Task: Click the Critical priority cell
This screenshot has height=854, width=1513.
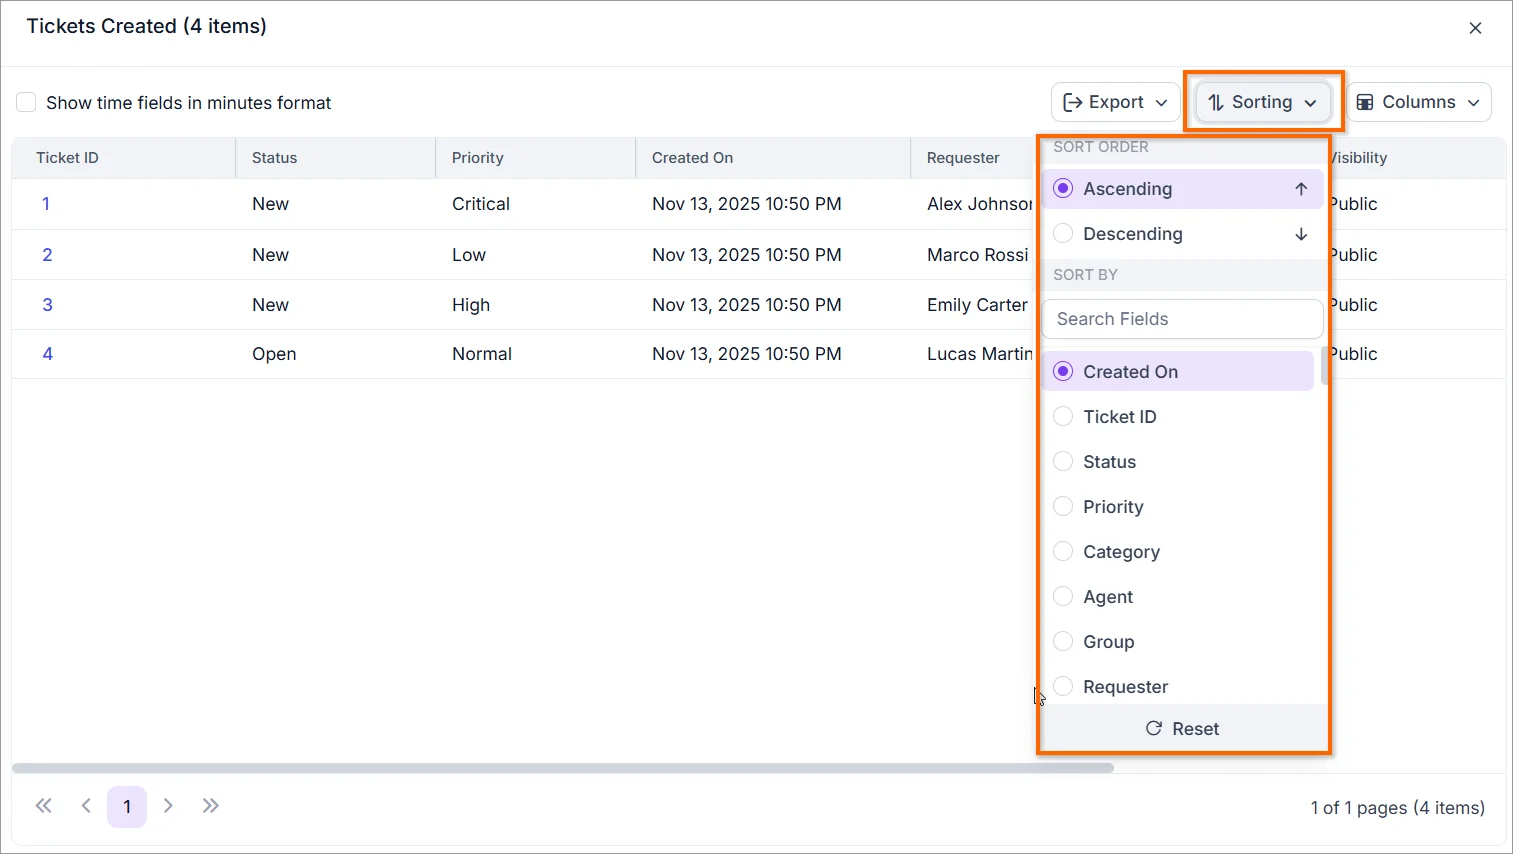Action: click(x=481, y=204)
